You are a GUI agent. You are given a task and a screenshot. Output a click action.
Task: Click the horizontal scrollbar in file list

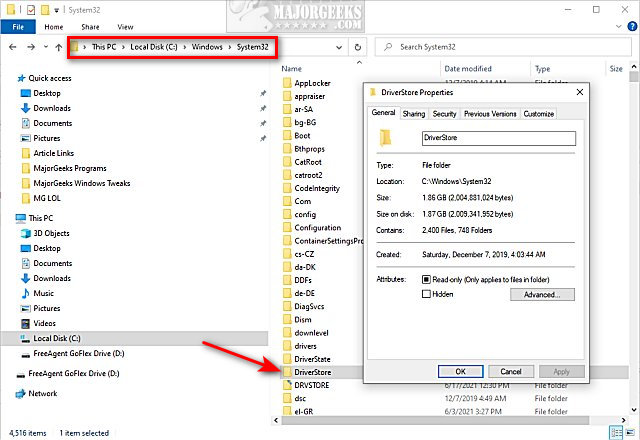435,420
